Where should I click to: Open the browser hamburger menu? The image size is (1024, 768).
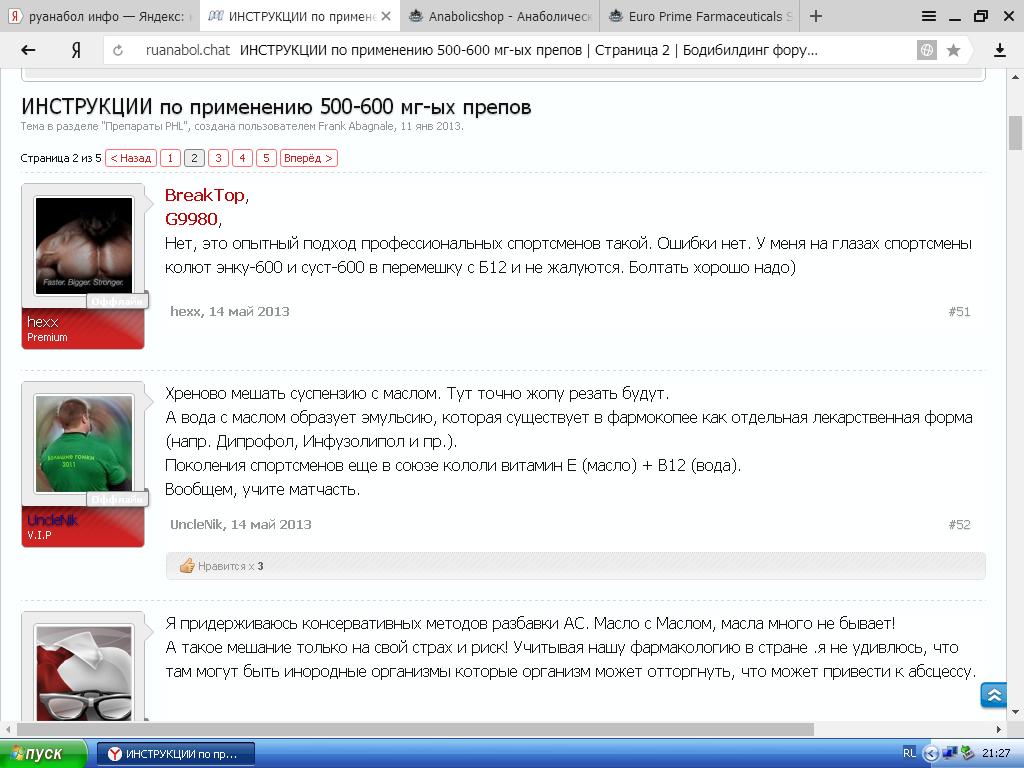coord(929,16)
